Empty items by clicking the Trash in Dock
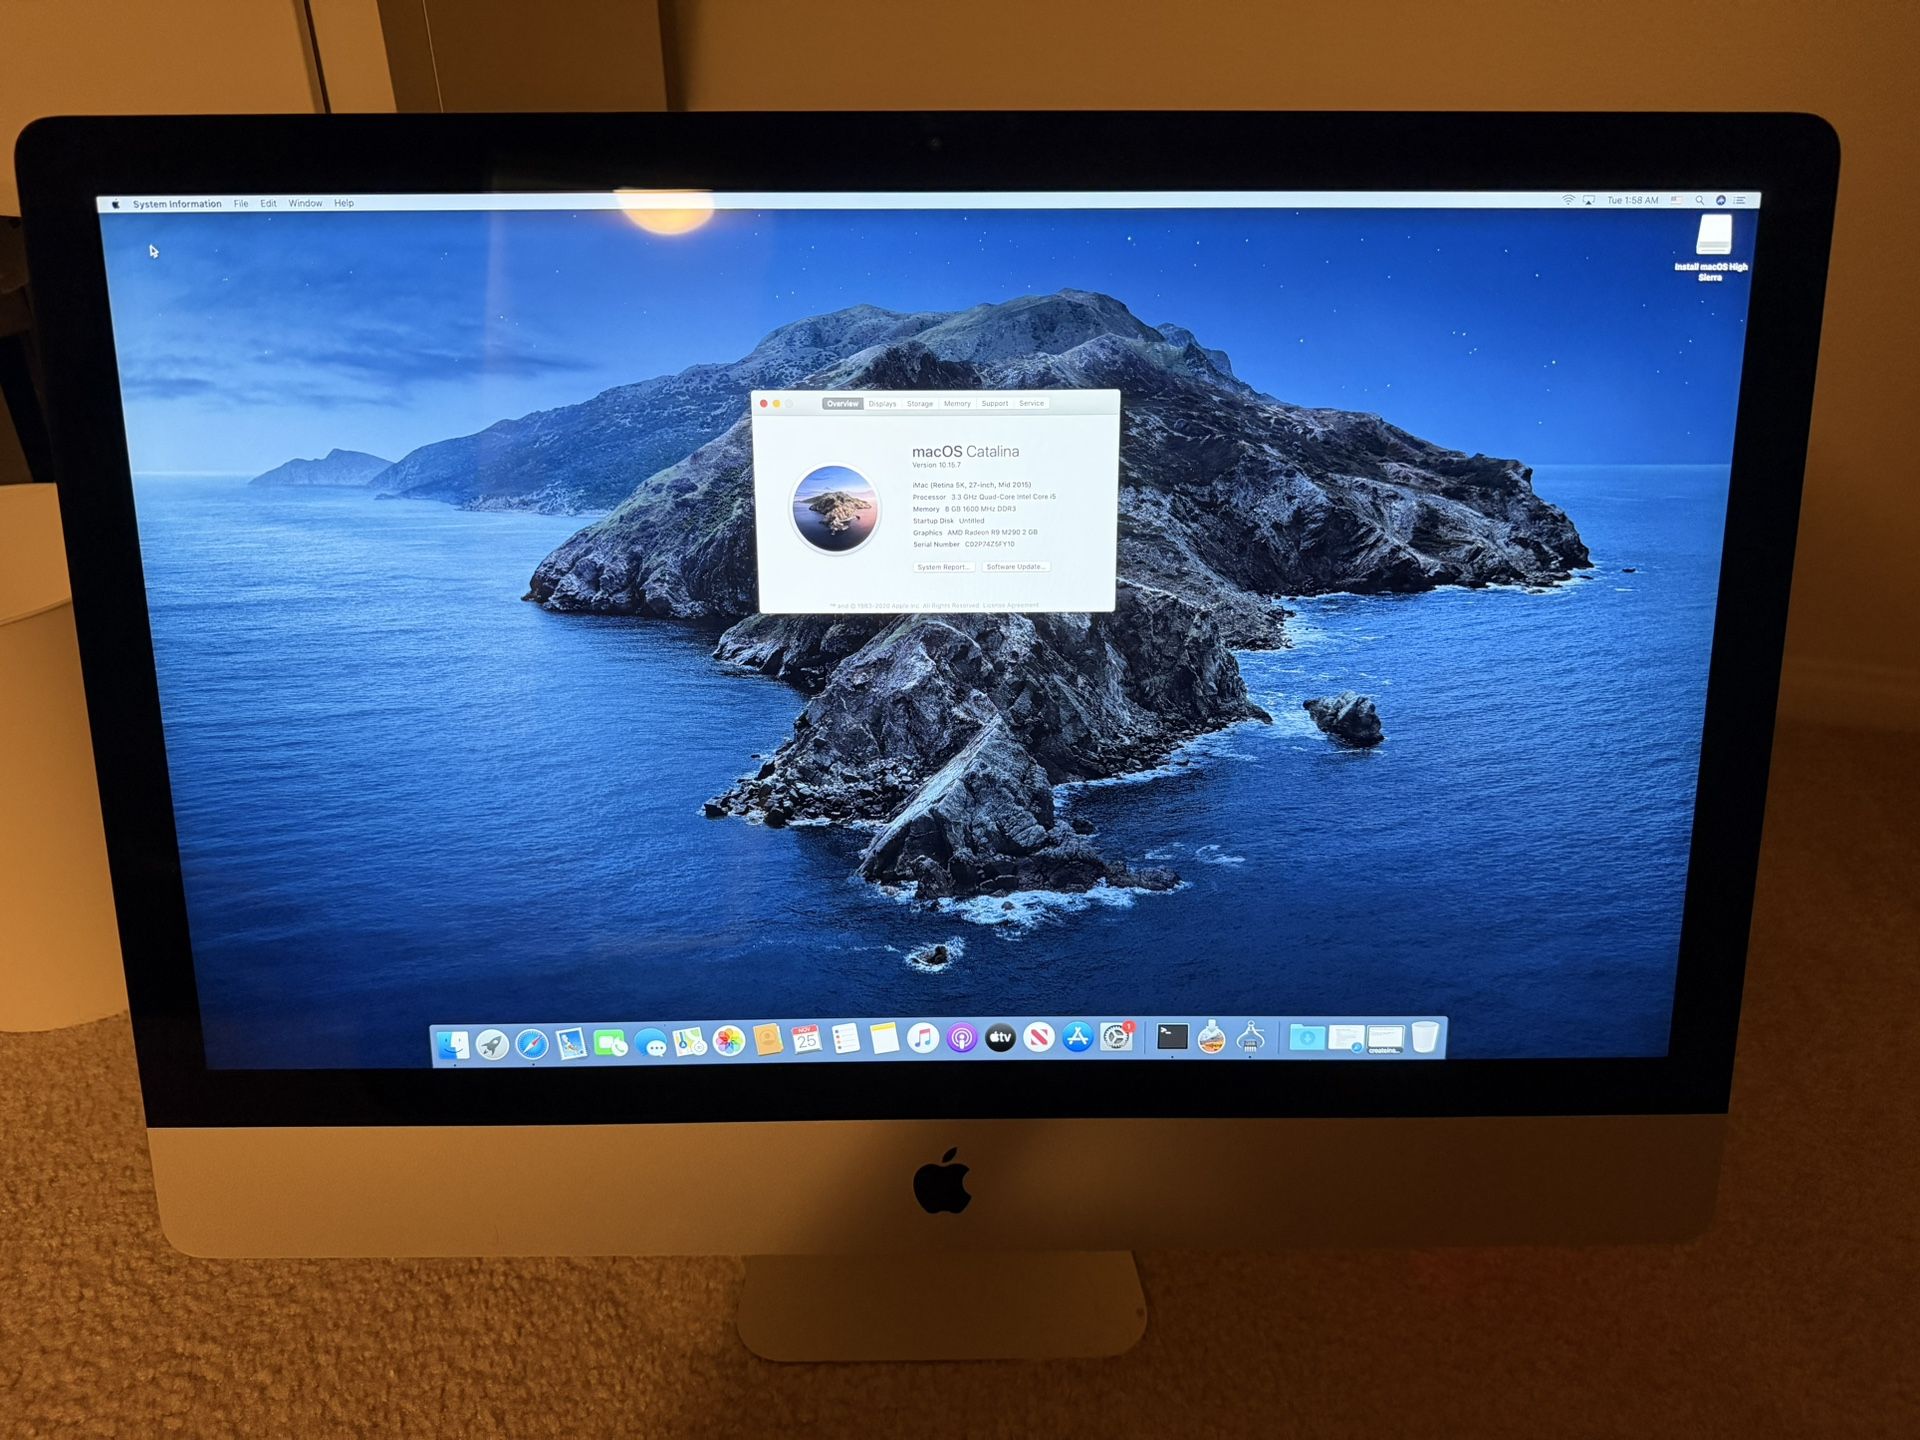This screenshot has height=1440, width=1920. [1425, 1038]
